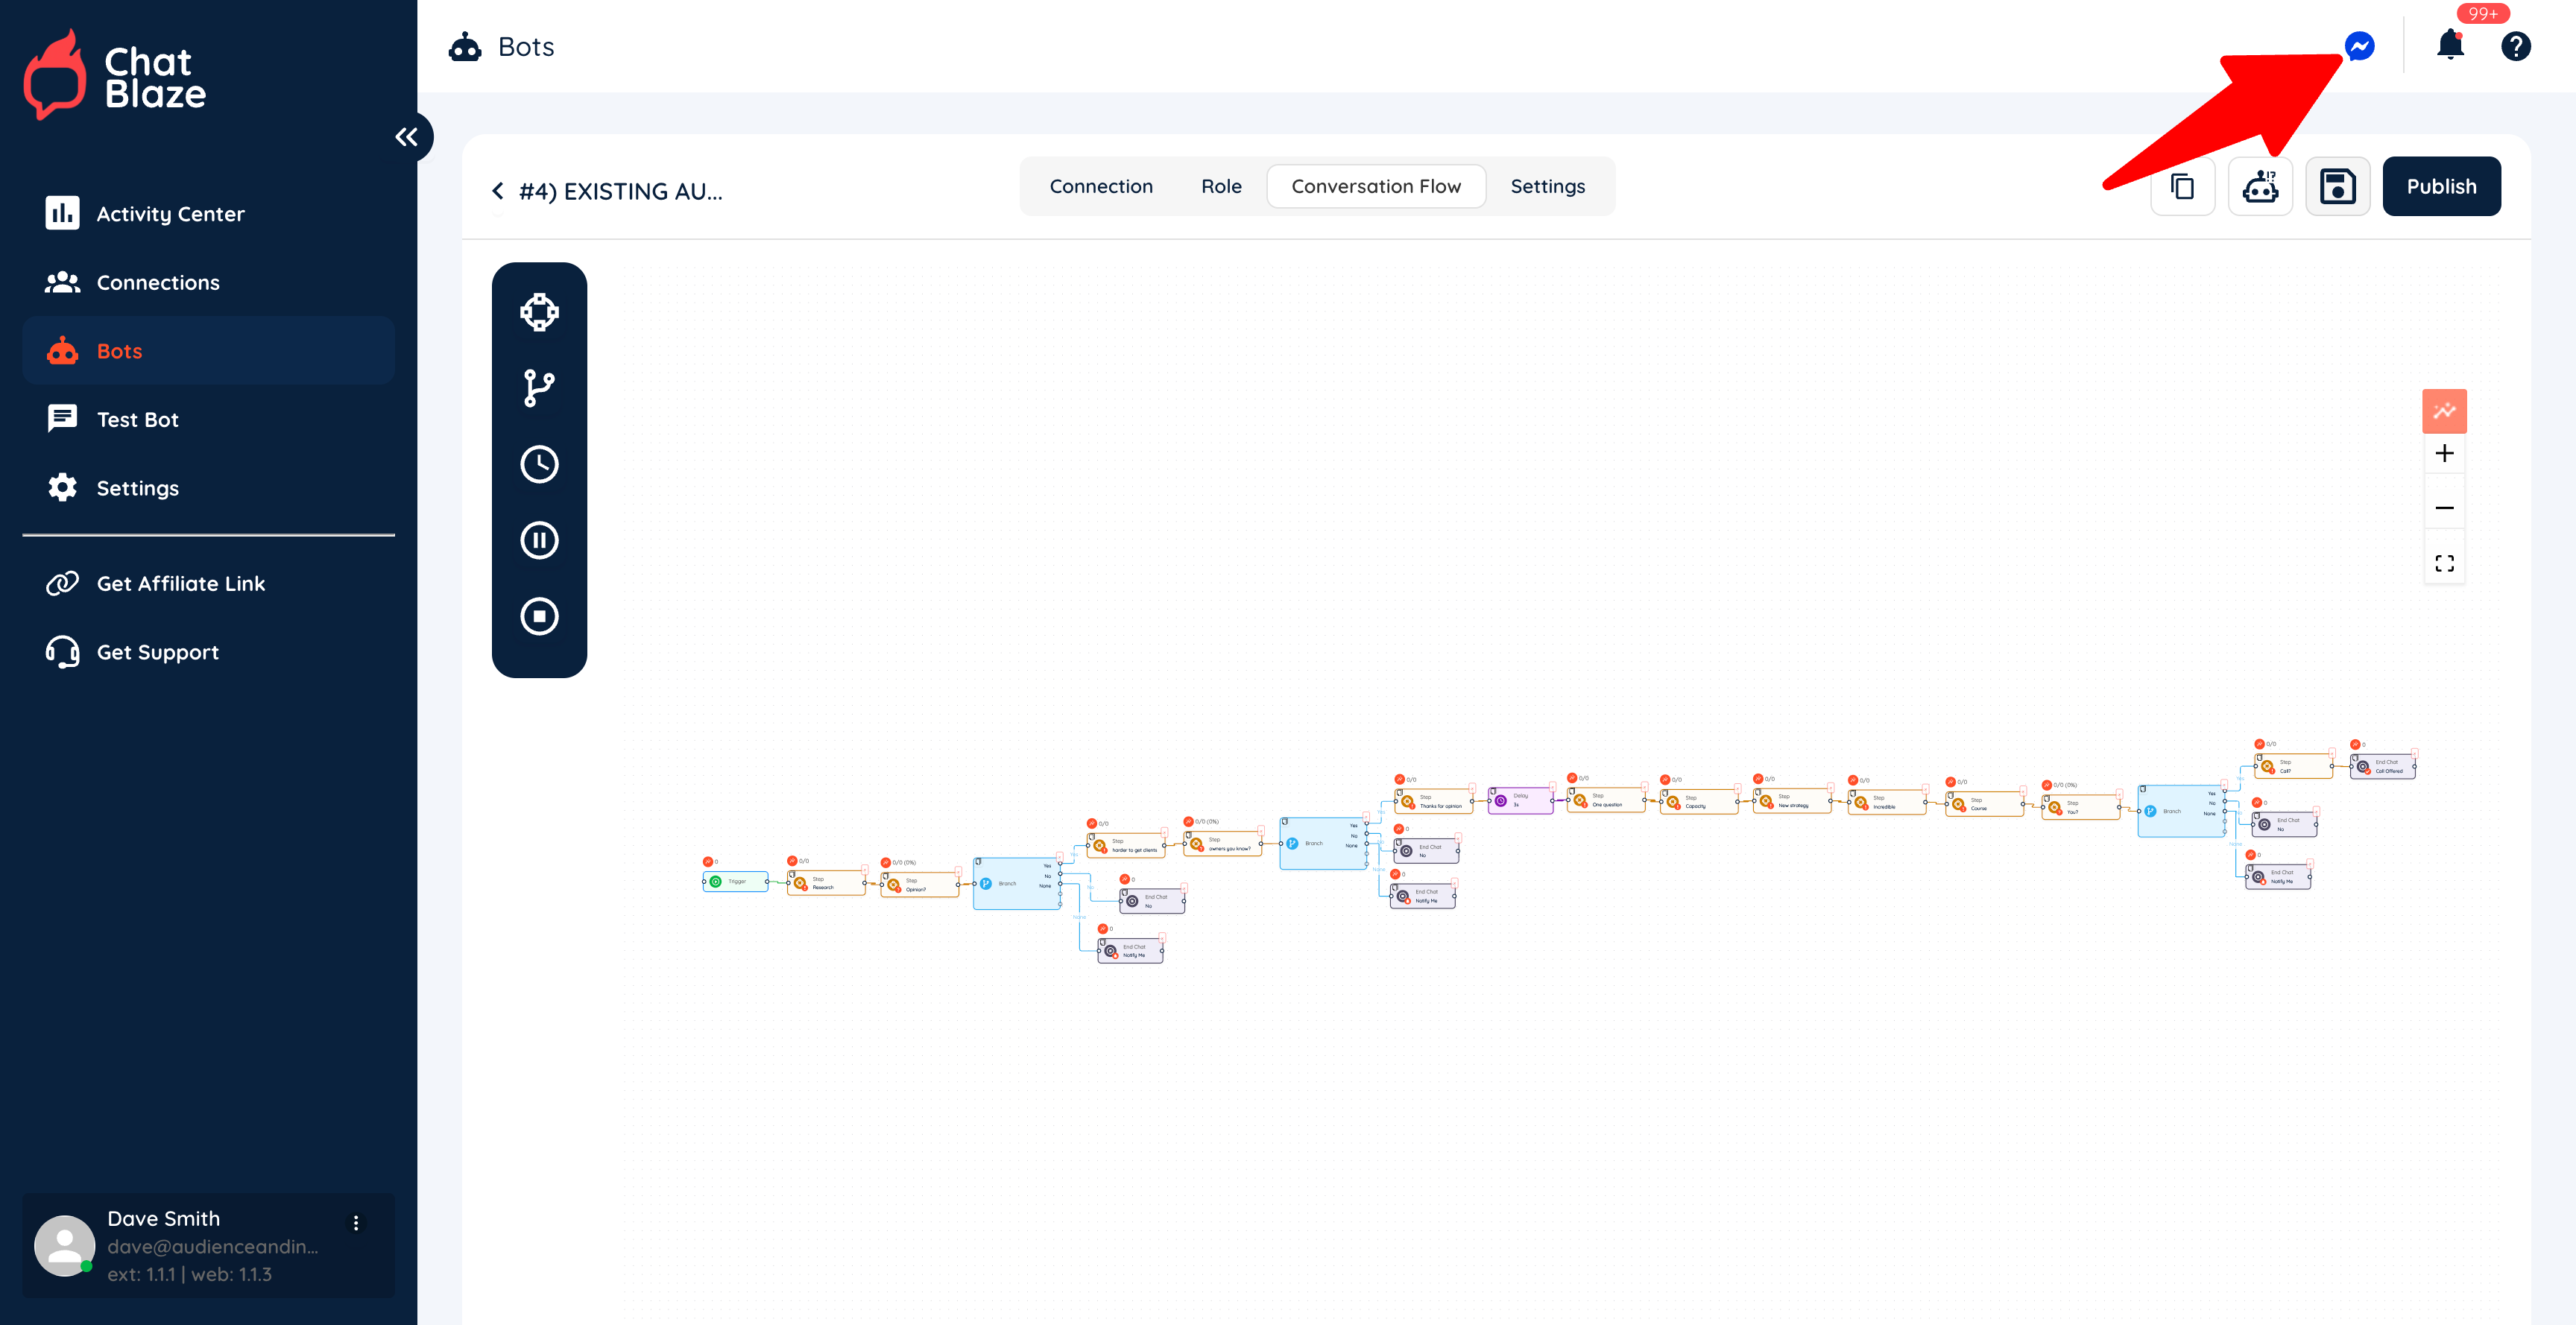This screenshot has height=1325, width=2576.
Task: Click the copy bot duplicate icon
Action: pos(2182,187)
